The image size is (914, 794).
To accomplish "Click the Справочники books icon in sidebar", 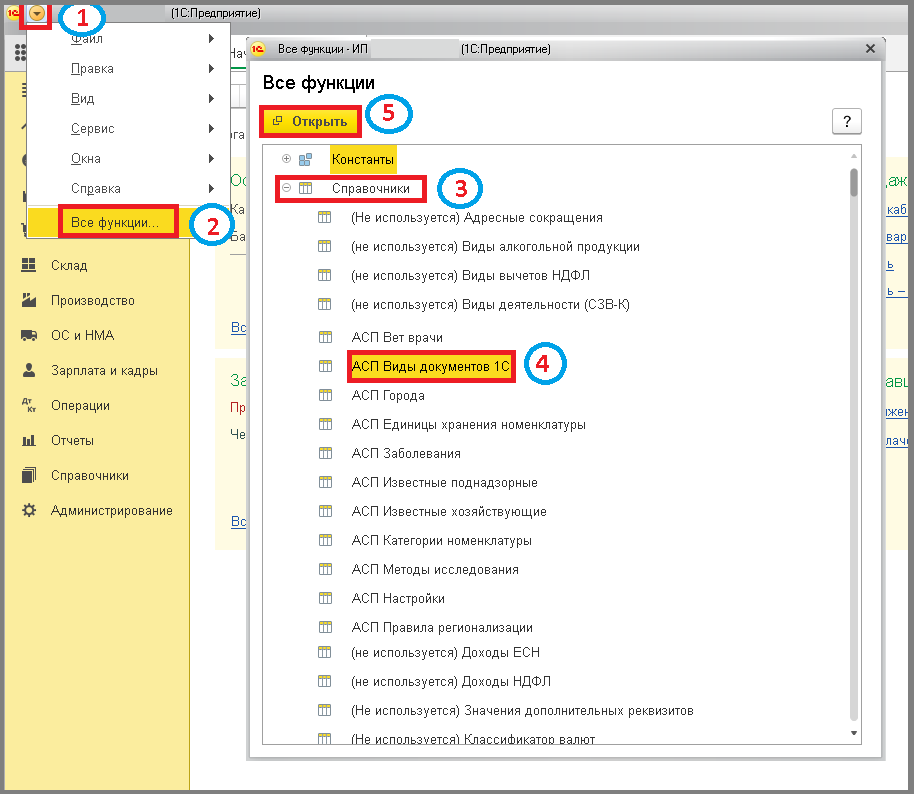I will (x=29, y=475).
